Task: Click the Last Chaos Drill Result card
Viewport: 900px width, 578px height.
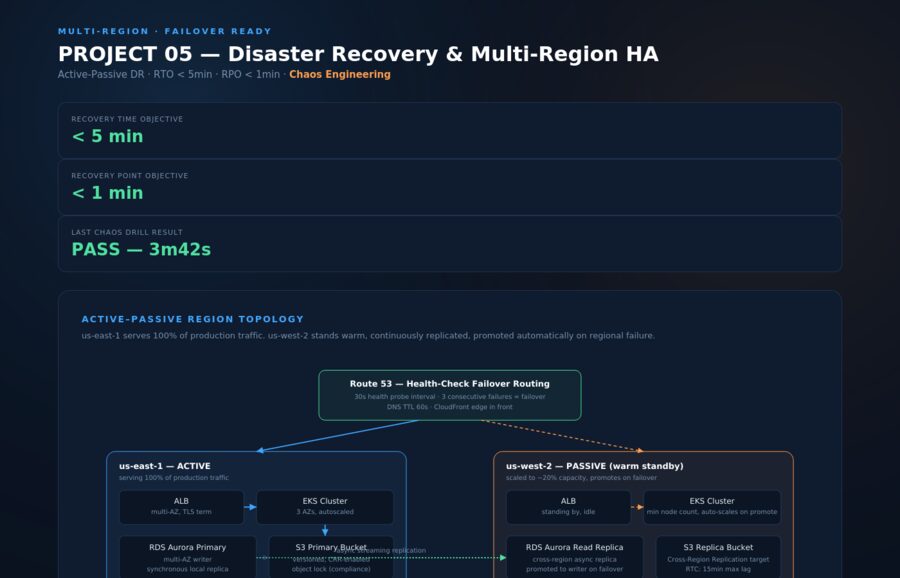Action: [x=449, y=243]
